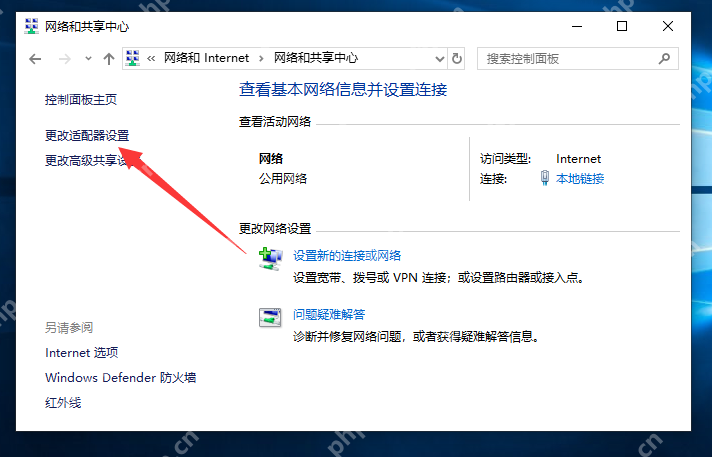Image resolution: width=712 pixels, height=457 pixels.
Task: Expand the address bar history dropdown
Action: [440, 59]
